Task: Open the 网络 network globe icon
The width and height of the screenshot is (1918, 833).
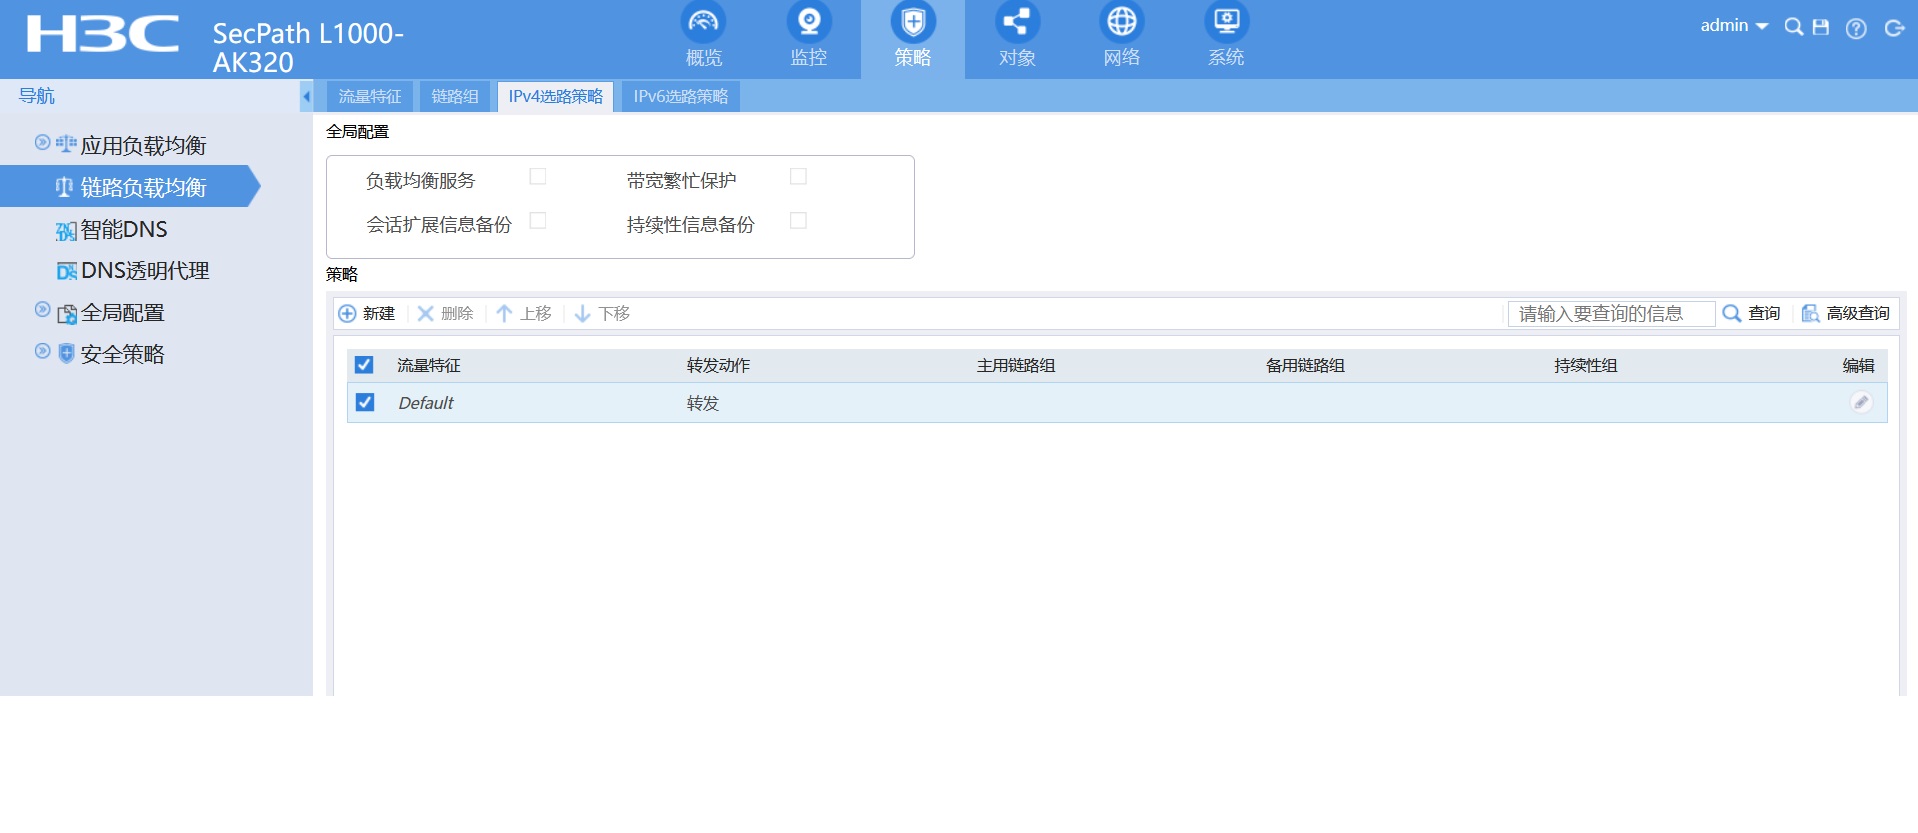Action: point(1122,21)
